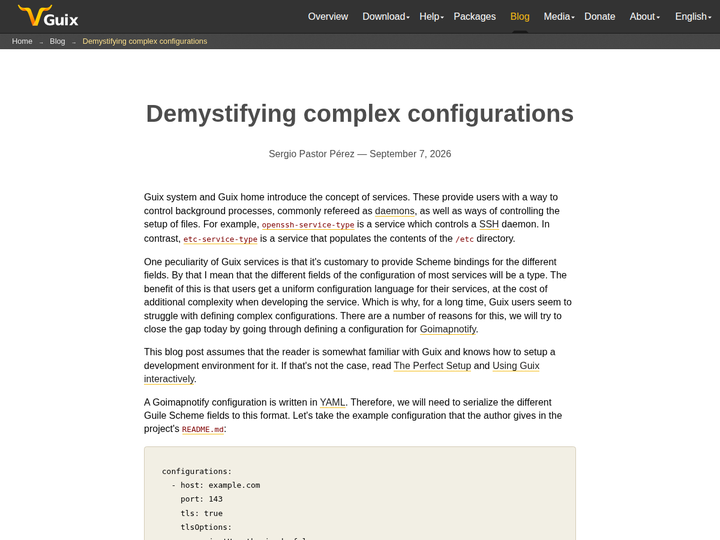Click the article title heading
720x540 pixels.
(x=360, y=113)
